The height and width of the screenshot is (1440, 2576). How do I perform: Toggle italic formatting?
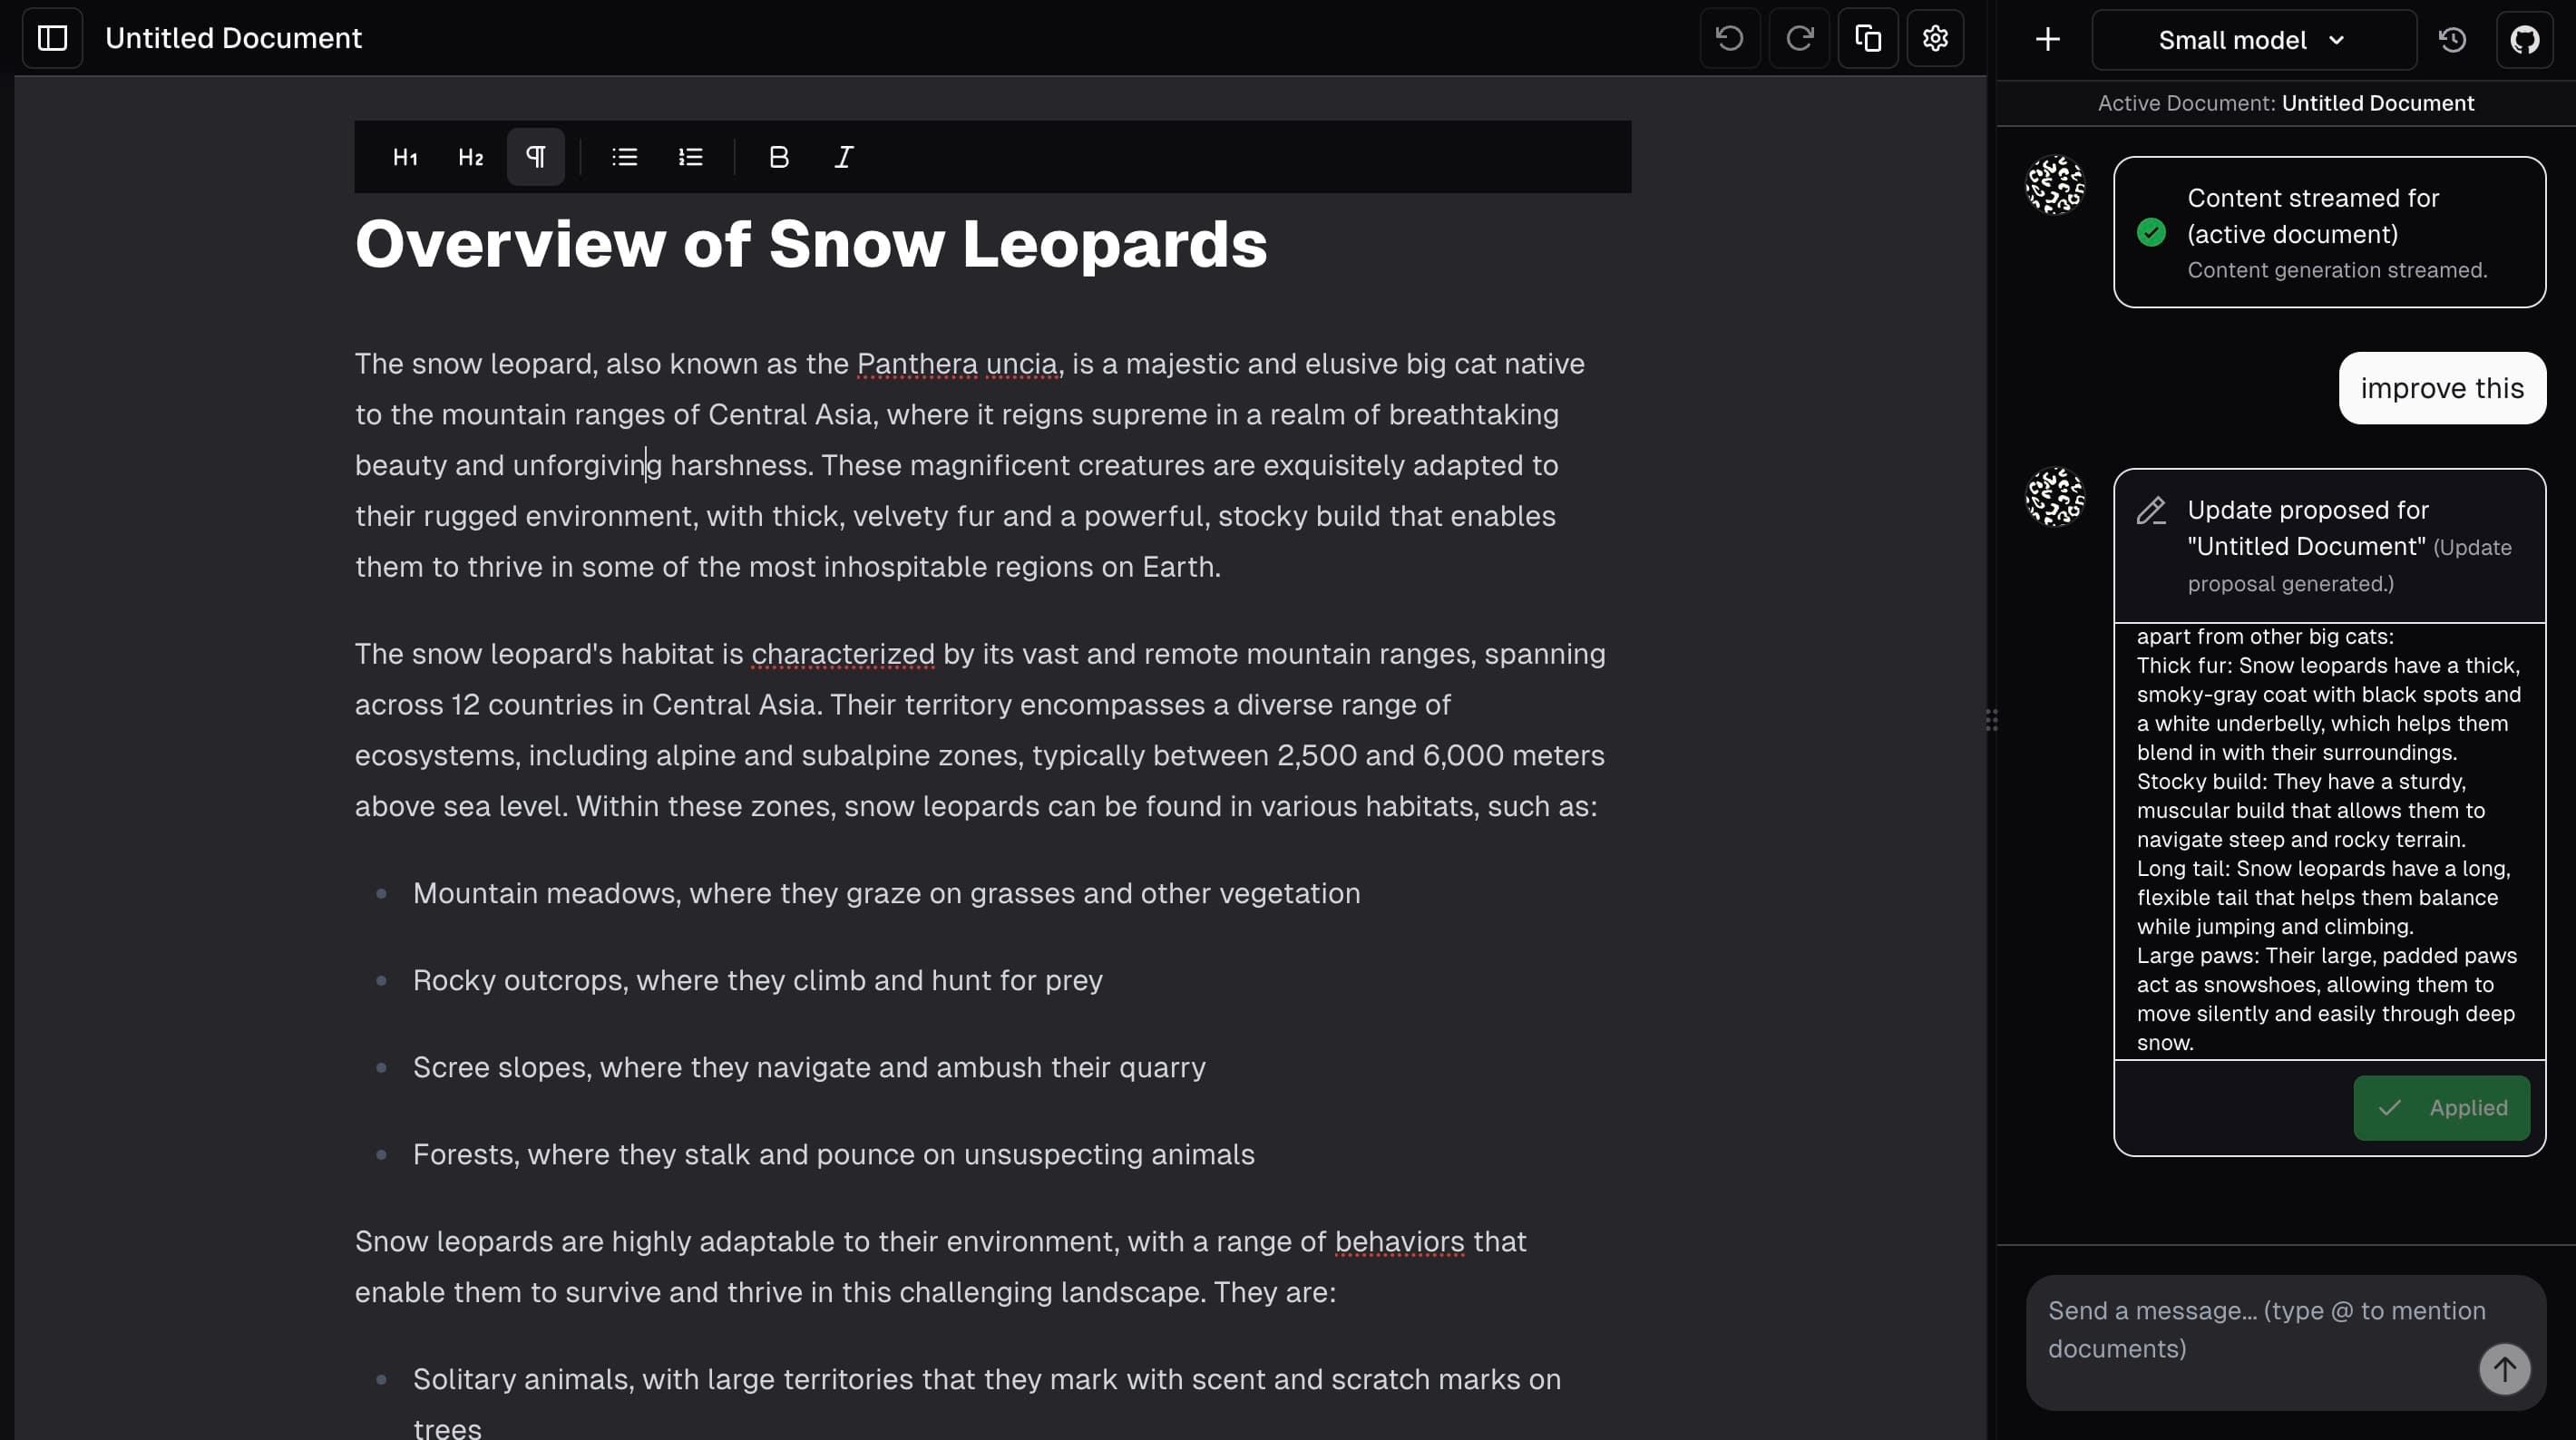843,157
